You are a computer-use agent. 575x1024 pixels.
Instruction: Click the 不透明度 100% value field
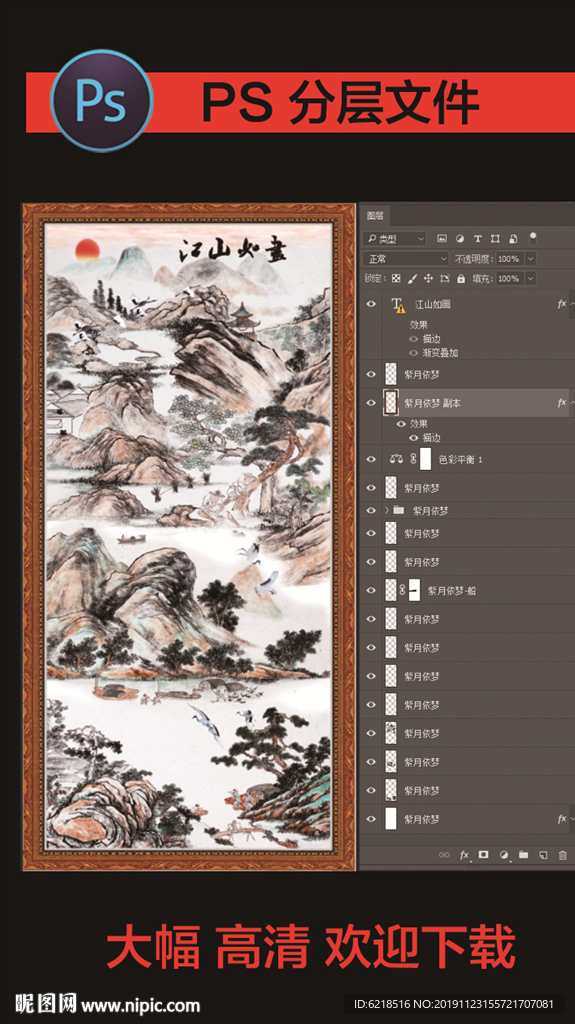tap(509, 259)
